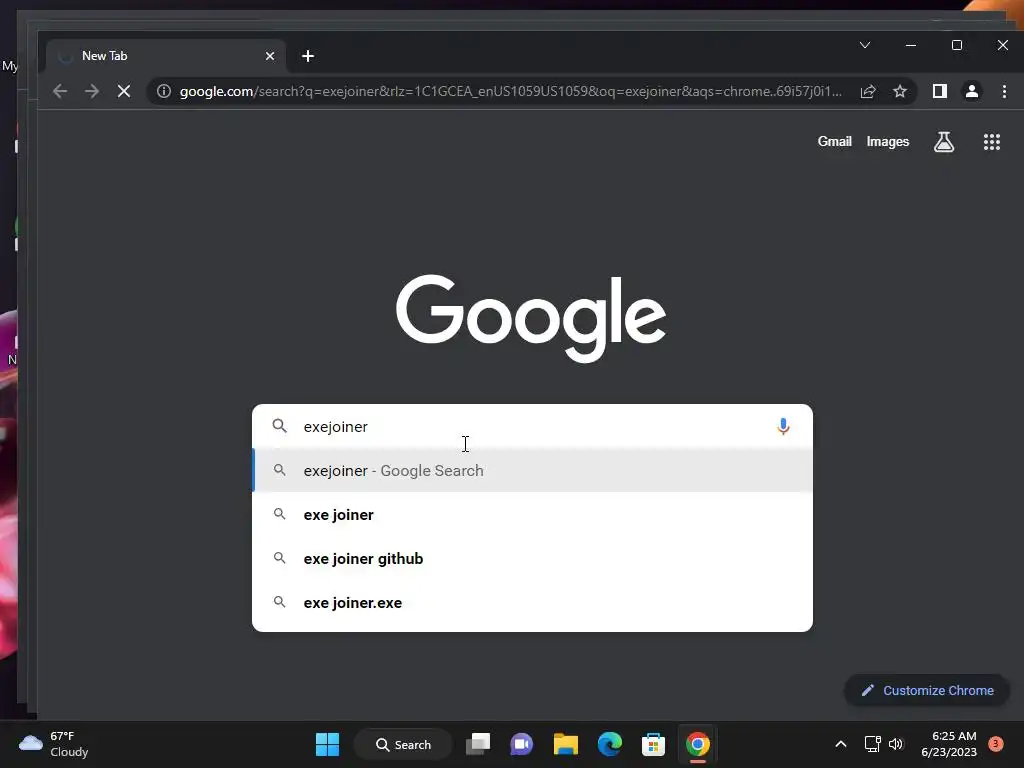
Task: Open the Windows Start menu
Action: [x=327, y=744]
